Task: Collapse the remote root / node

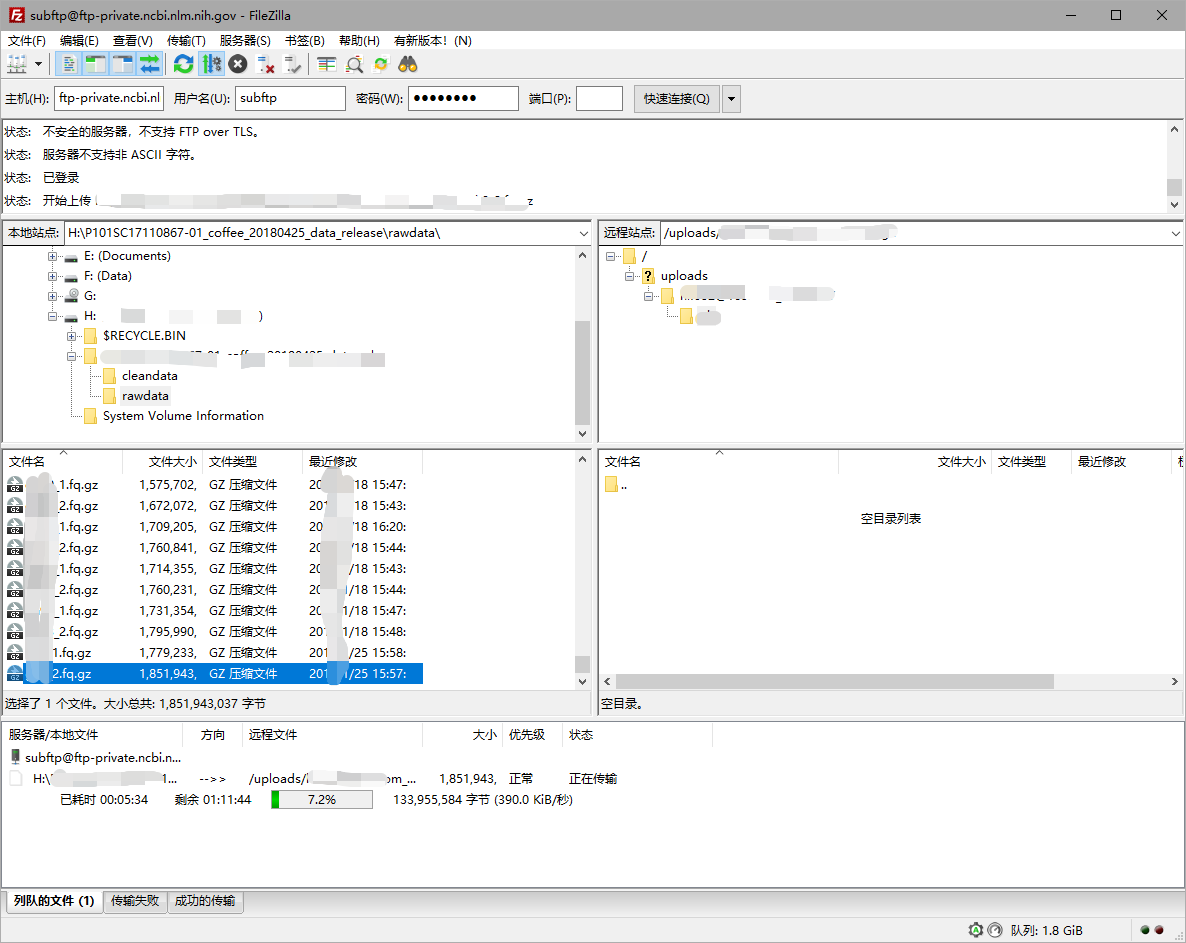Action: click(610, 256)
